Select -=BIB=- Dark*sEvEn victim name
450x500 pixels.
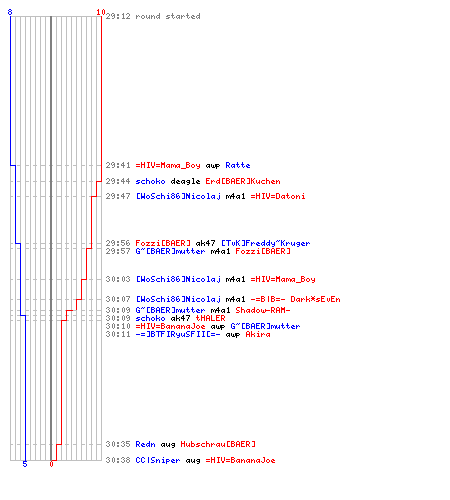click(295, 299)
